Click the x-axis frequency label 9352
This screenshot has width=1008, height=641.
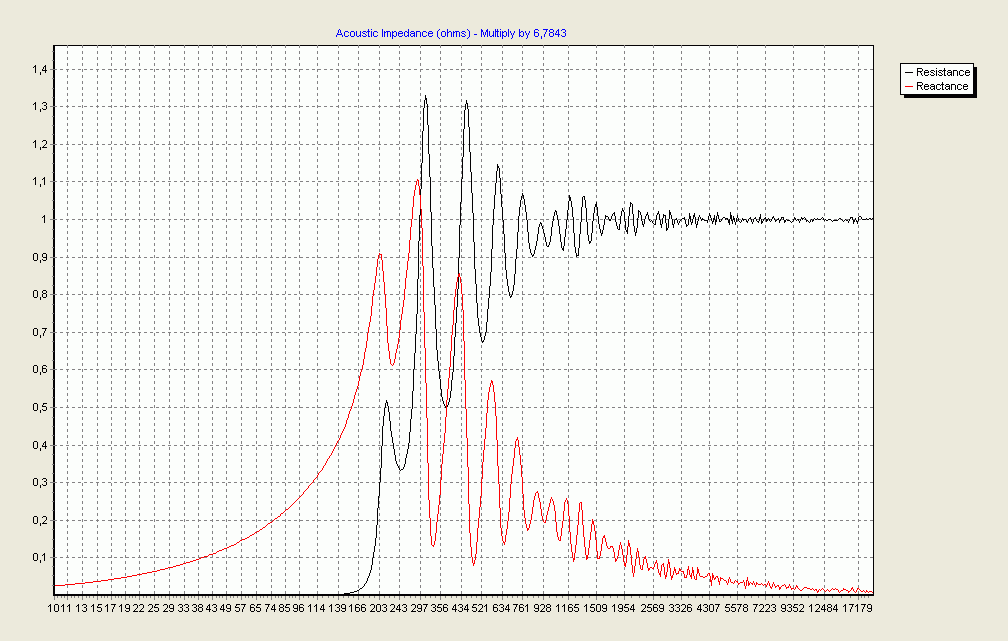point(793,608)
